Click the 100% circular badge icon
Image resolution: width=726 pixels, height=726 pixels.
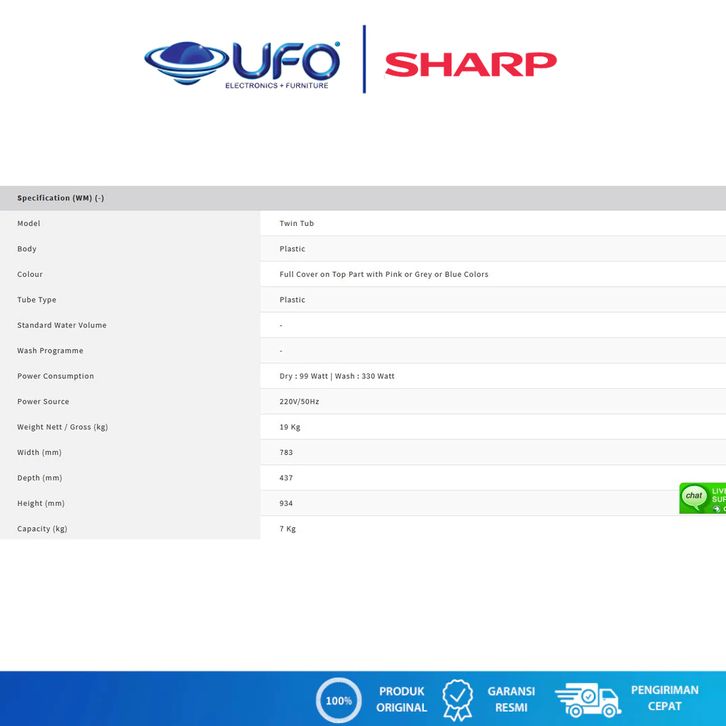click(x=338, y=700)
